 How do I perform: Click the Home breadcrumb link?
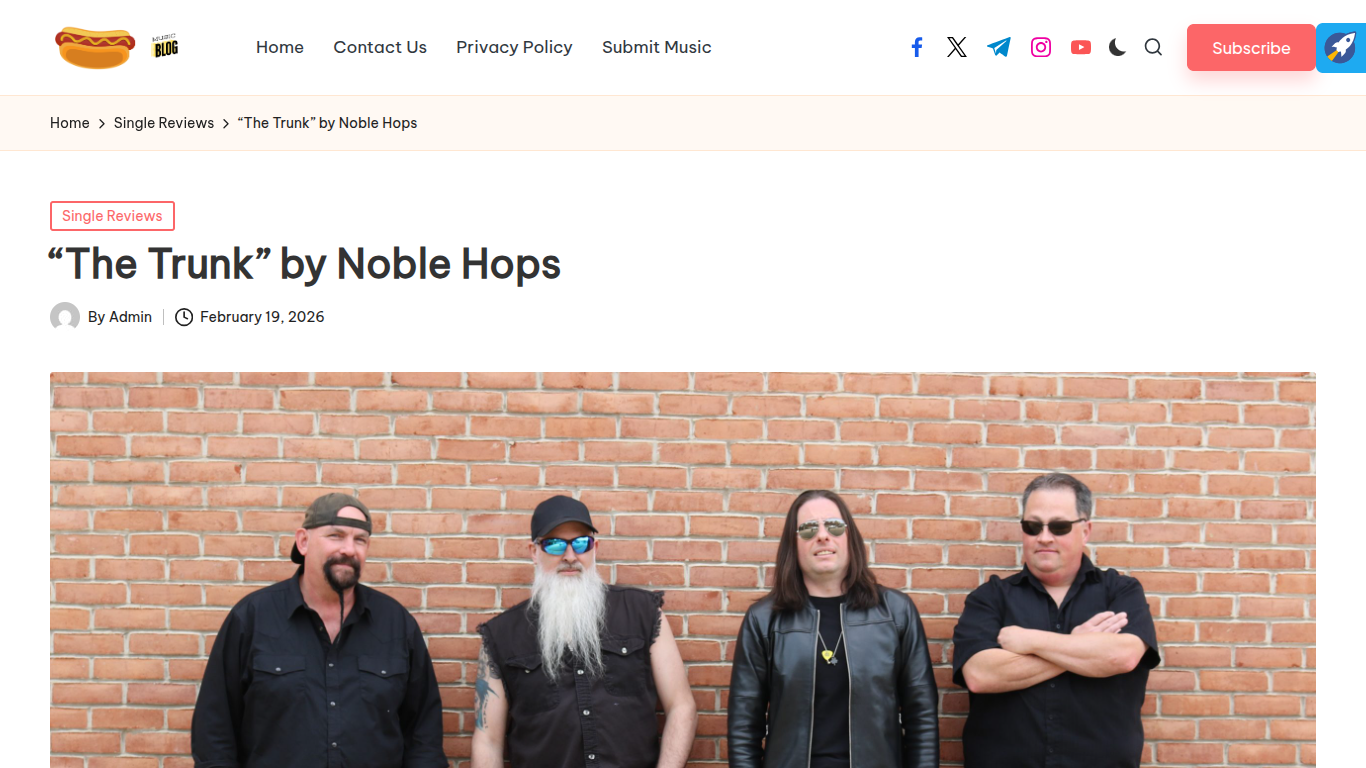click(x=70, y=123)
